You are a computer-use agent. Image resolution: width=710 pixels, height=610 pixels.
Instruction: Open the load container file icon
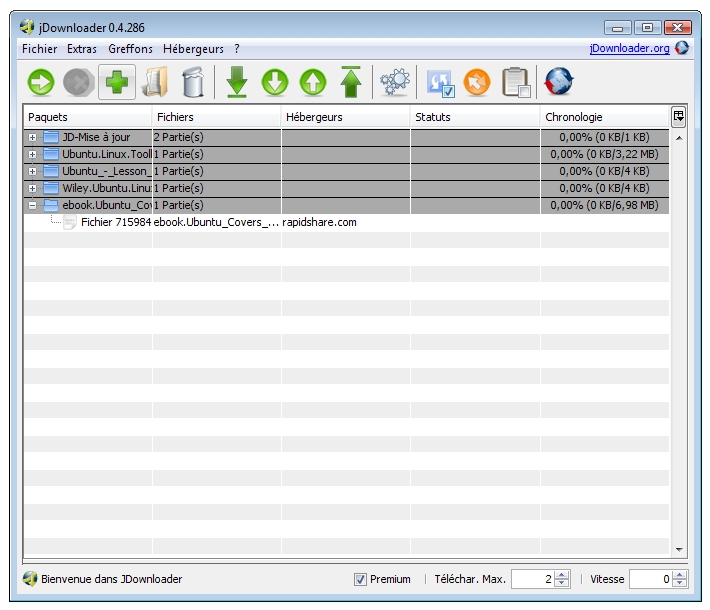tap(155, 82)
